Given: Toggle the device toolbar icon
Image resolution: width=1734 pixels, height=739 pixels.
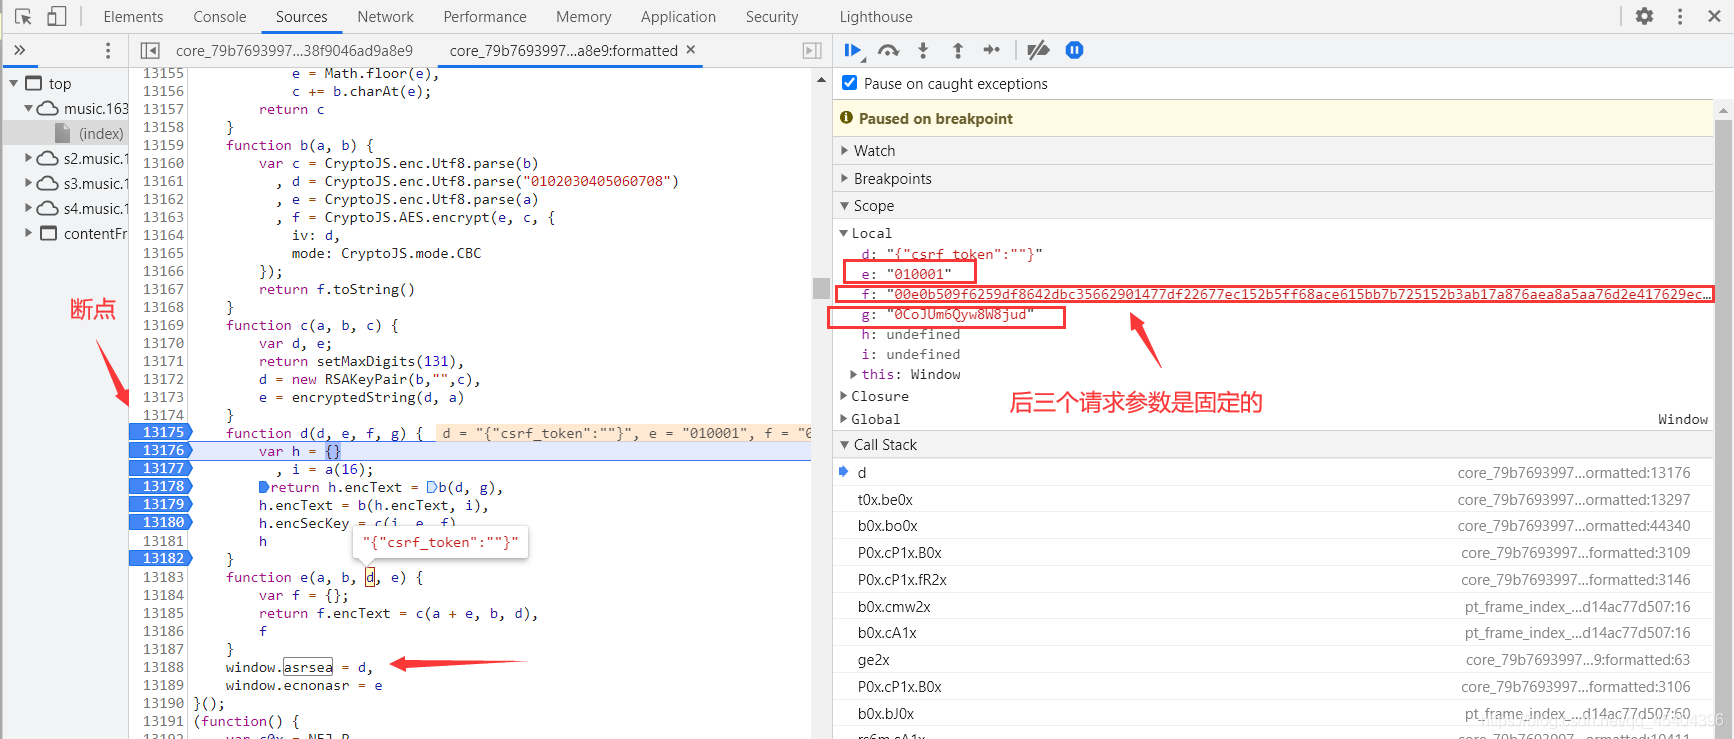Looking at the screenshot, I should [57, 17].
